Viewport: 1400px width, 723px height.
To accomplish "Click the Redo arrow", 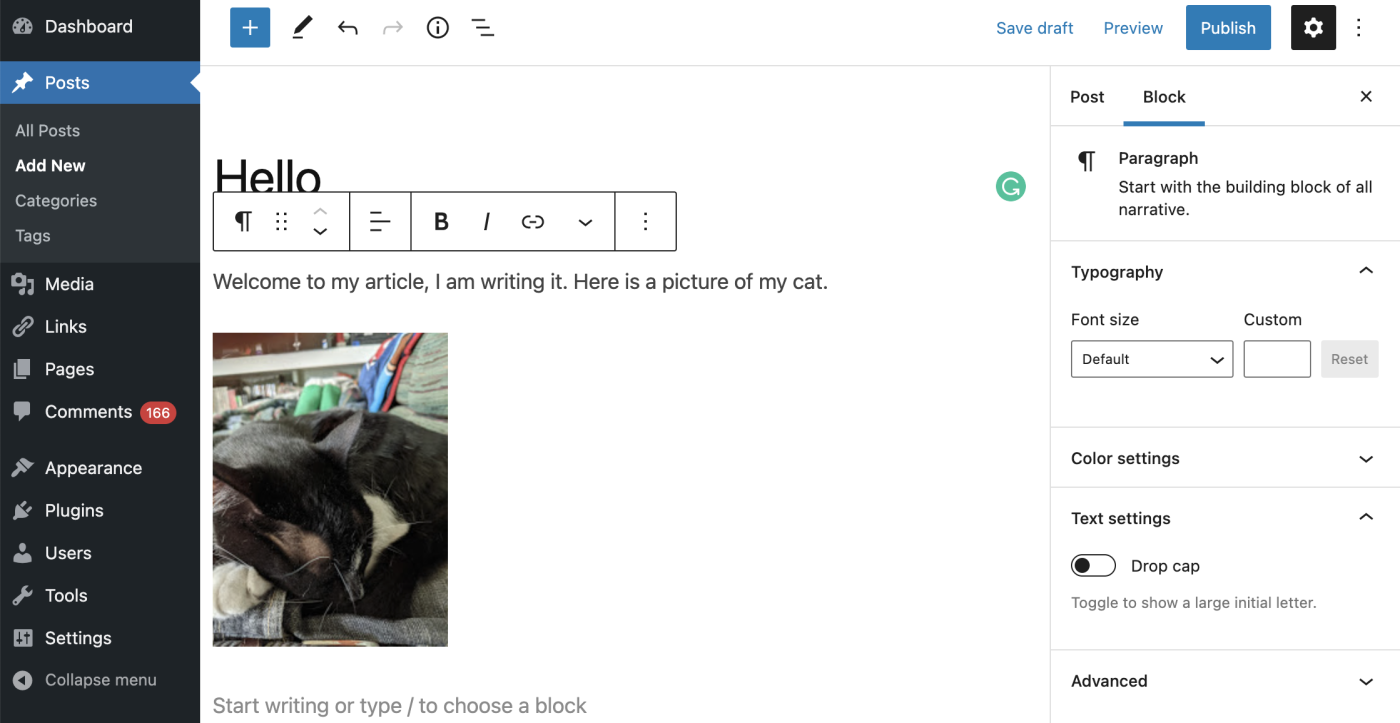I will pos(393,28).
